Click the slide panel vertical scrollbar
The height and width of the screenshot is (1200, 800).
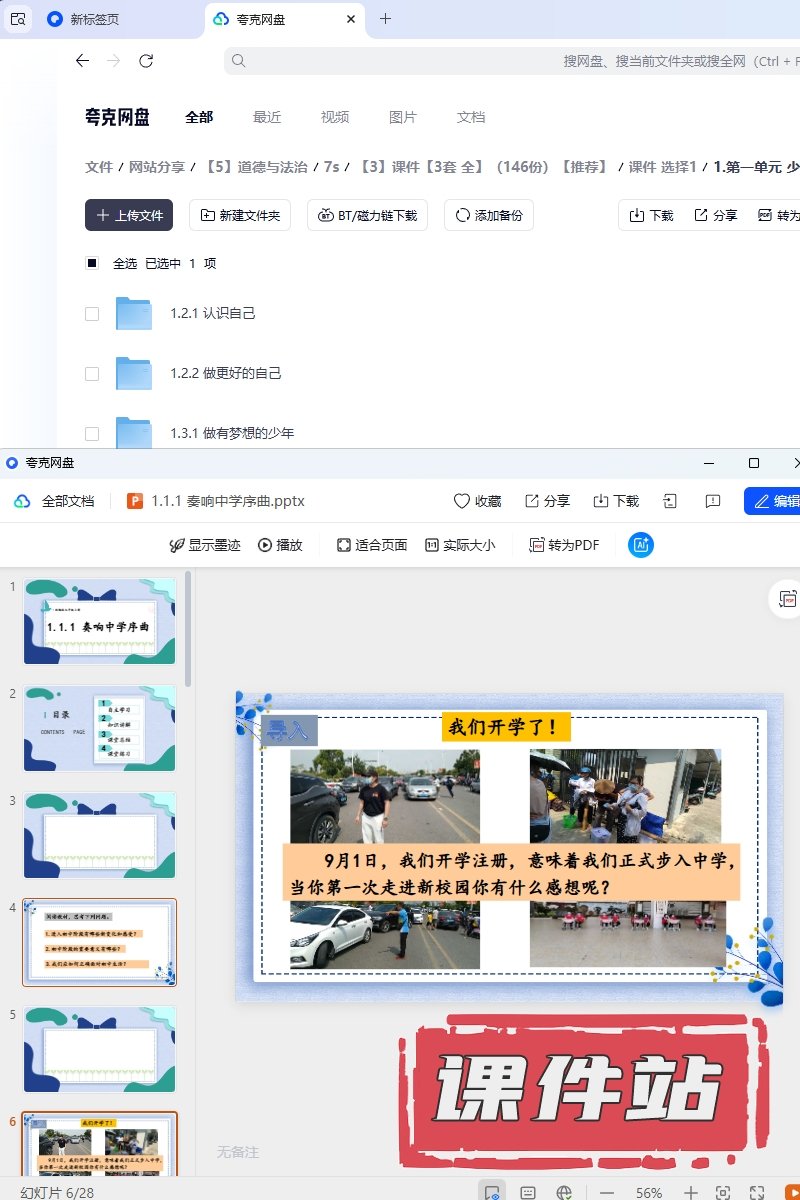188,630
